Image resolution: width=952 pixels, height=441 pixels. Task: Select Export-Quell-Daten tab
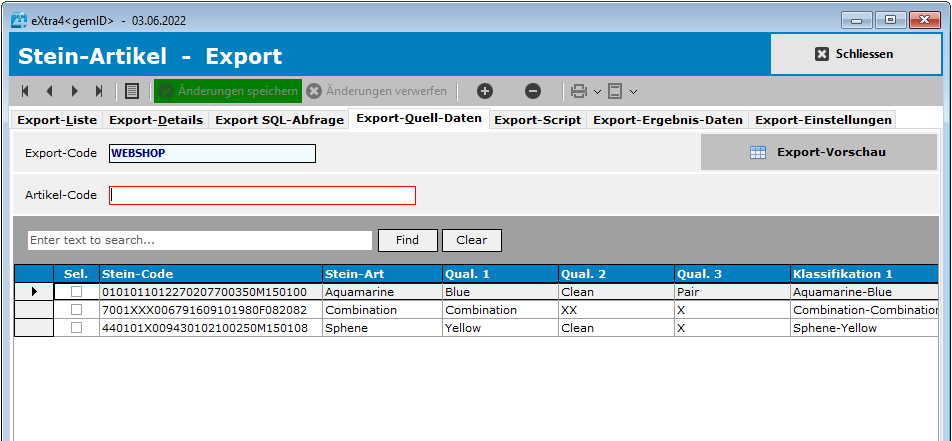(419, 118)
